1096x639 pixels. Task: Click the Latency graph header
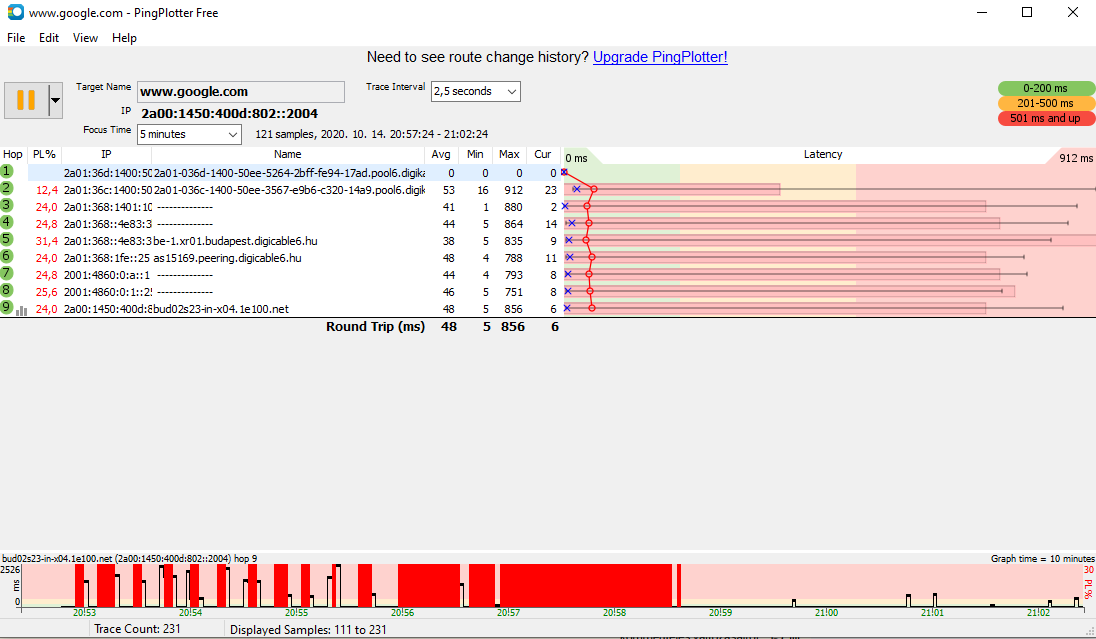[x=823, y=155]
